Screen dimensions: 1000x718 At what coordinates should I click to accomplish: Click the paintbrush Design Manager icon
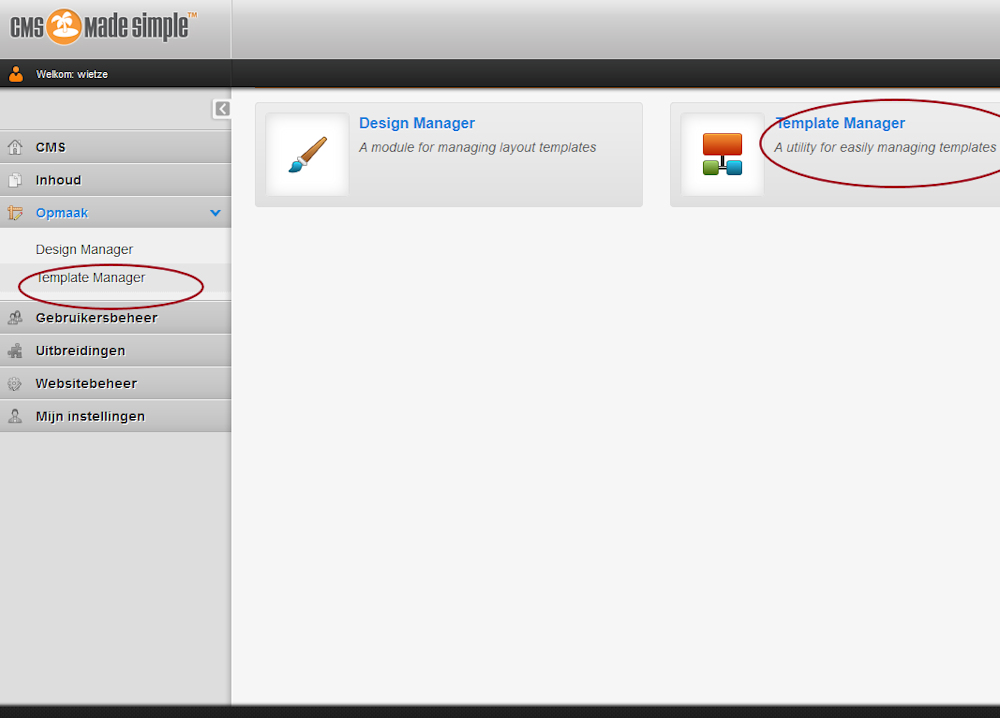click(307, 154)
